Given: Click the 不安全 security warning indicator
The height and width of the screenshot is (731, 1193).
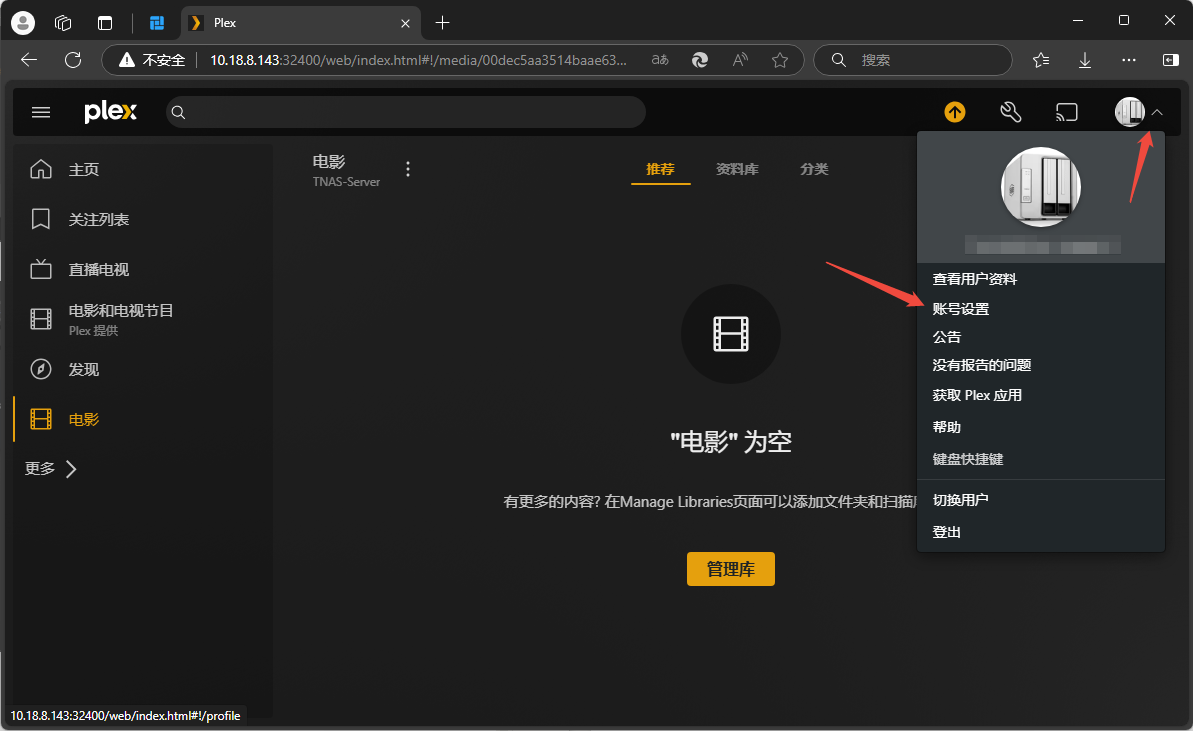Looking at the screenshot, I should (152, 60).
